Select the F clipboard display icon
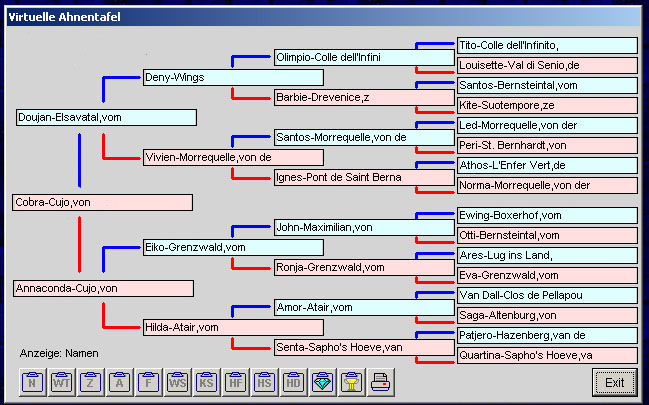 (148, 382)
